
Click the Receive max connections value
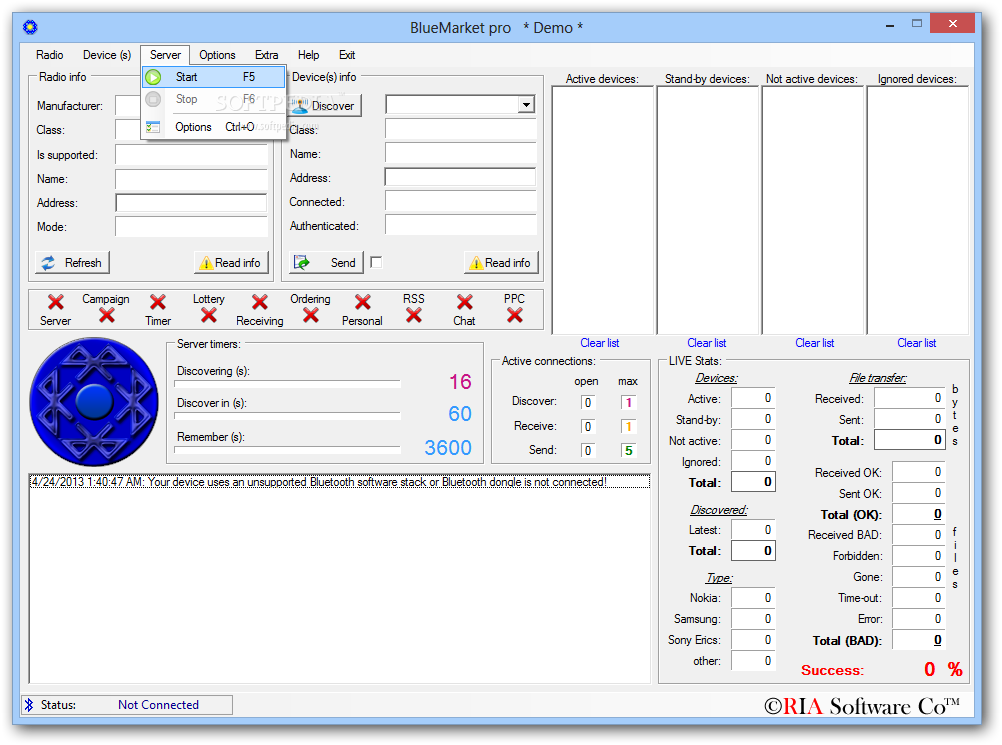pos(628,426)
